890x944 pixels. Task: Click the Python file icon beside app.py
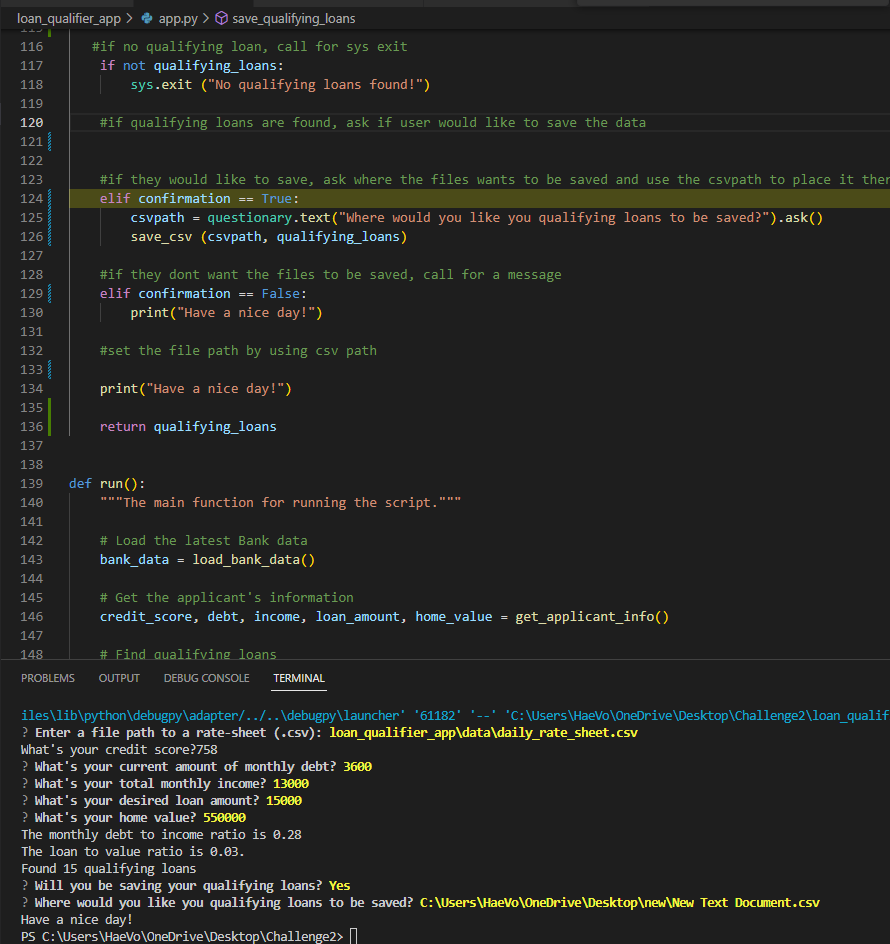(x=146, y=19)
